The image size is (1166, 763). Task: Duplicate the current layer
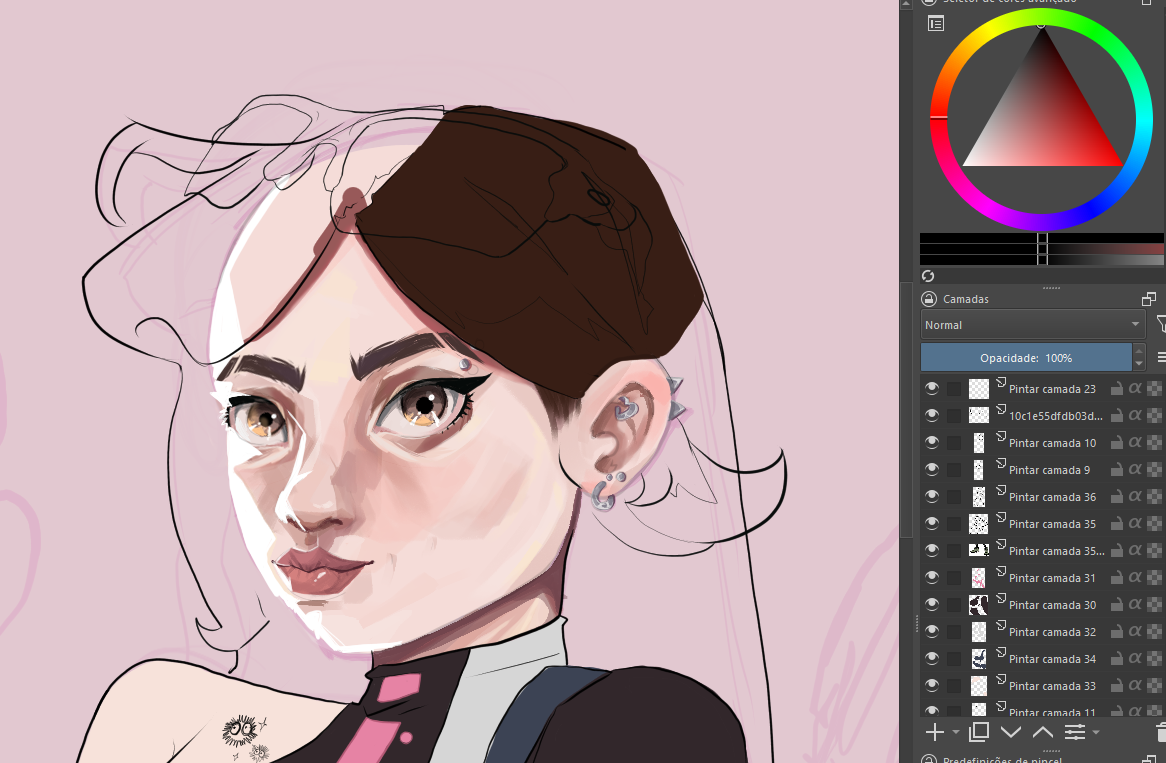pyautogui.click(x=979, y=733)
